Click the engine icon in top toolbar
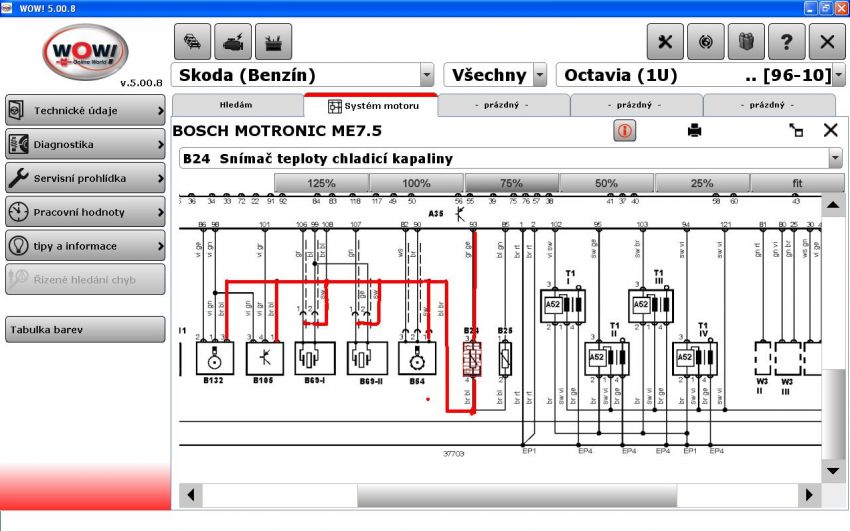850x531 pixels. [x=232, y=41]
